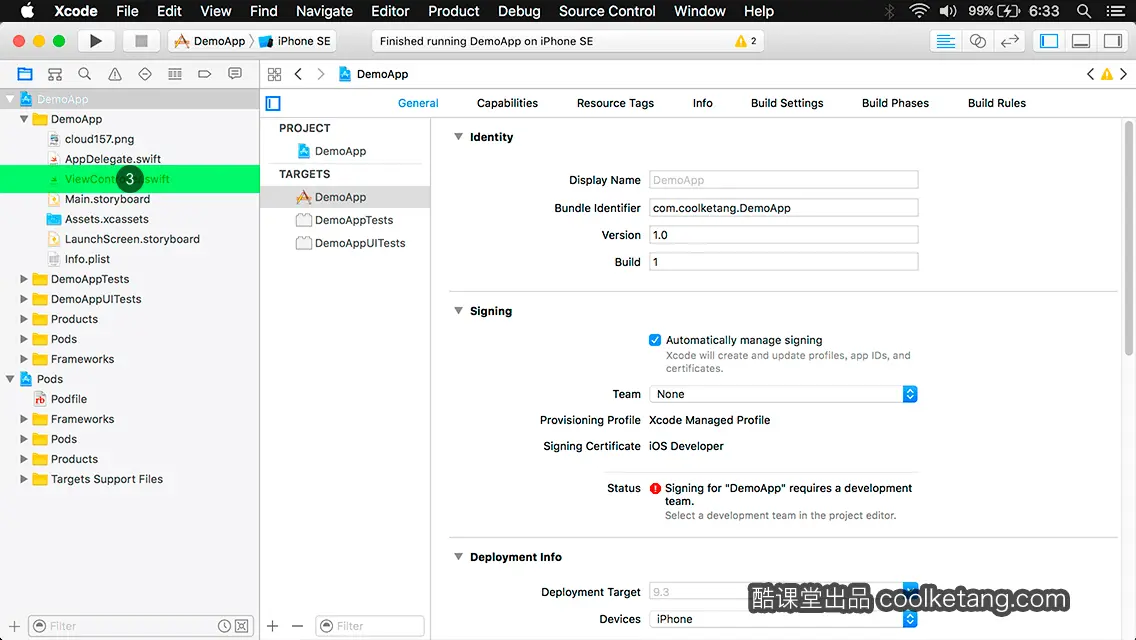
Task: Open the debug navigator
Action: pos(175,74)
